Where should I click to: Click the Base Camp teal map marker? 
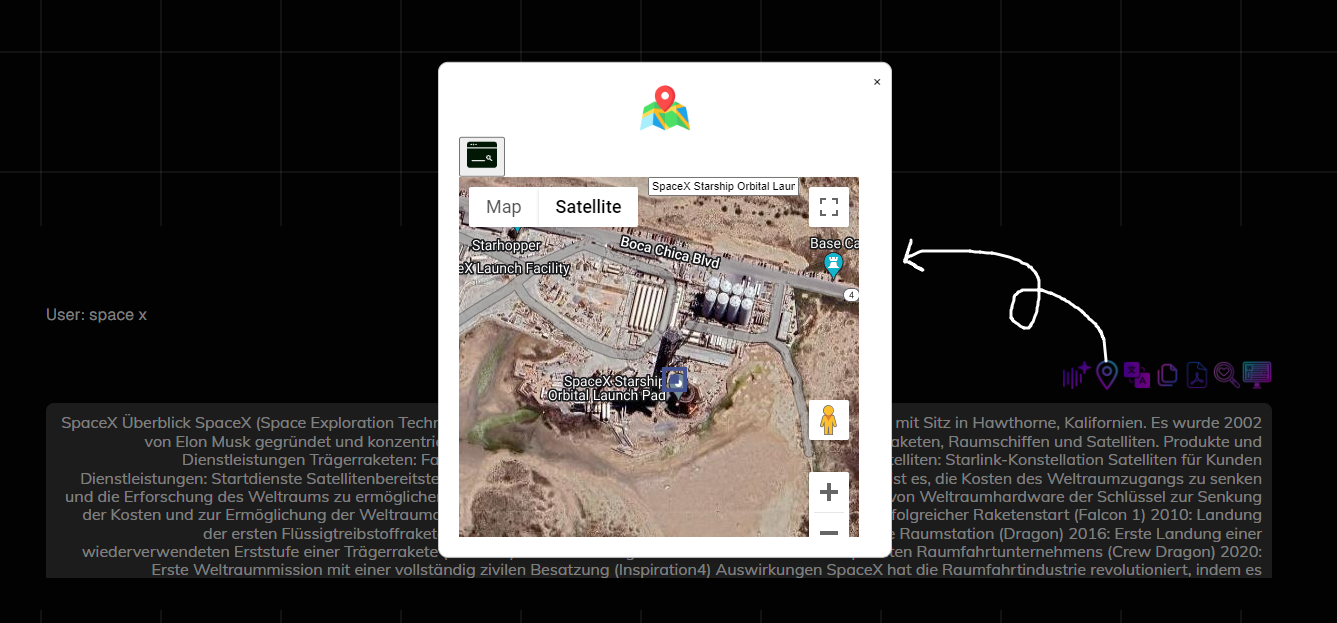pyautogui.click(x=833, y=265)
